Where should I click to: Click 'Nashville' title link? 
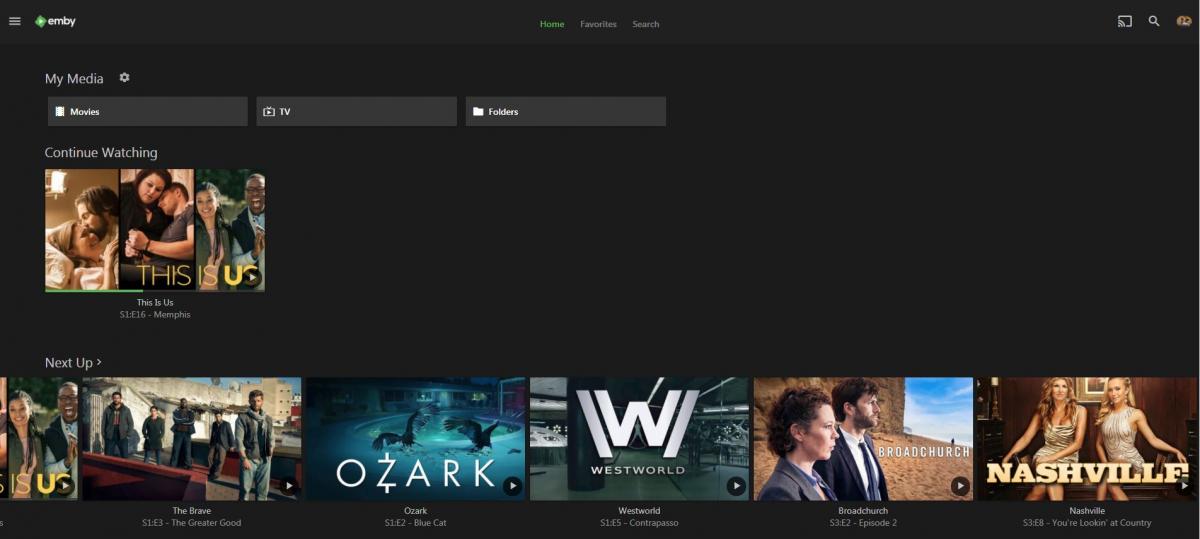click(x=1087, y=511)
